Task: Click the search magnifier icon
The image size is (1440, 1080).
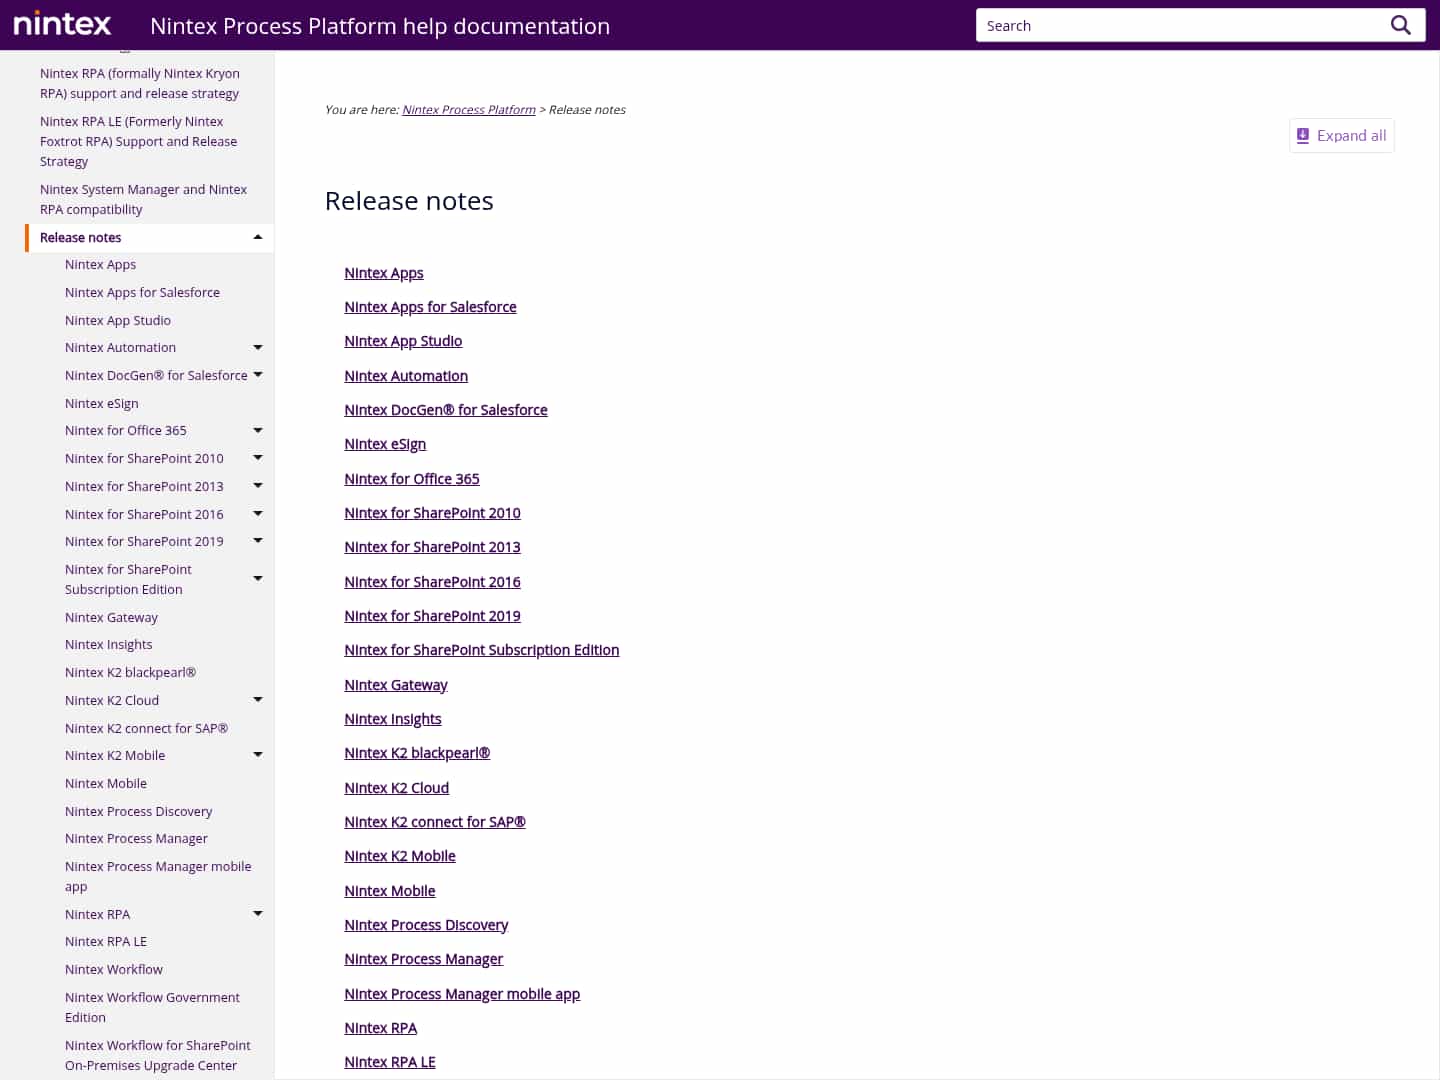Action: click(x=1400, y=25)
